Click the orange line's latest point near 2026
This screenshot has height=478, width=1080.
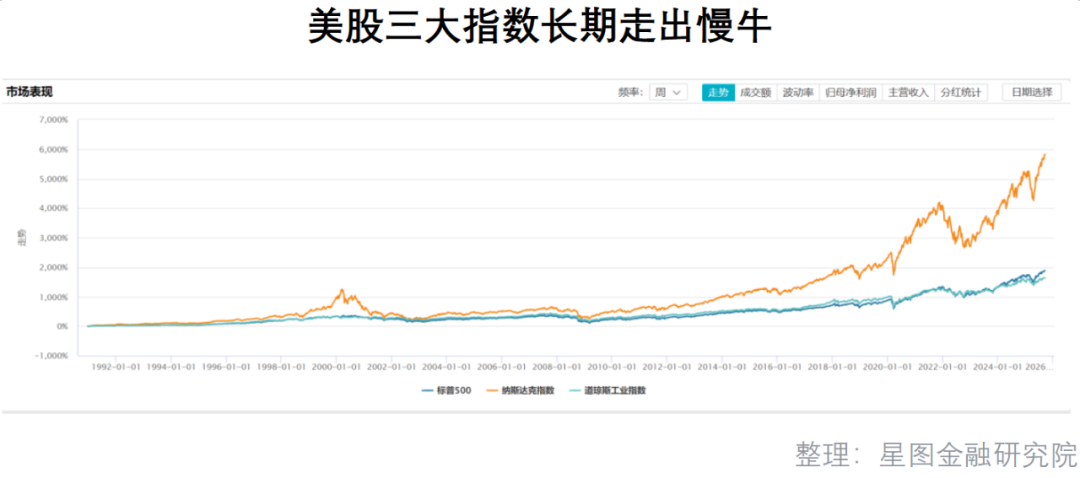pyautogui.click(x=1045, y=155)
